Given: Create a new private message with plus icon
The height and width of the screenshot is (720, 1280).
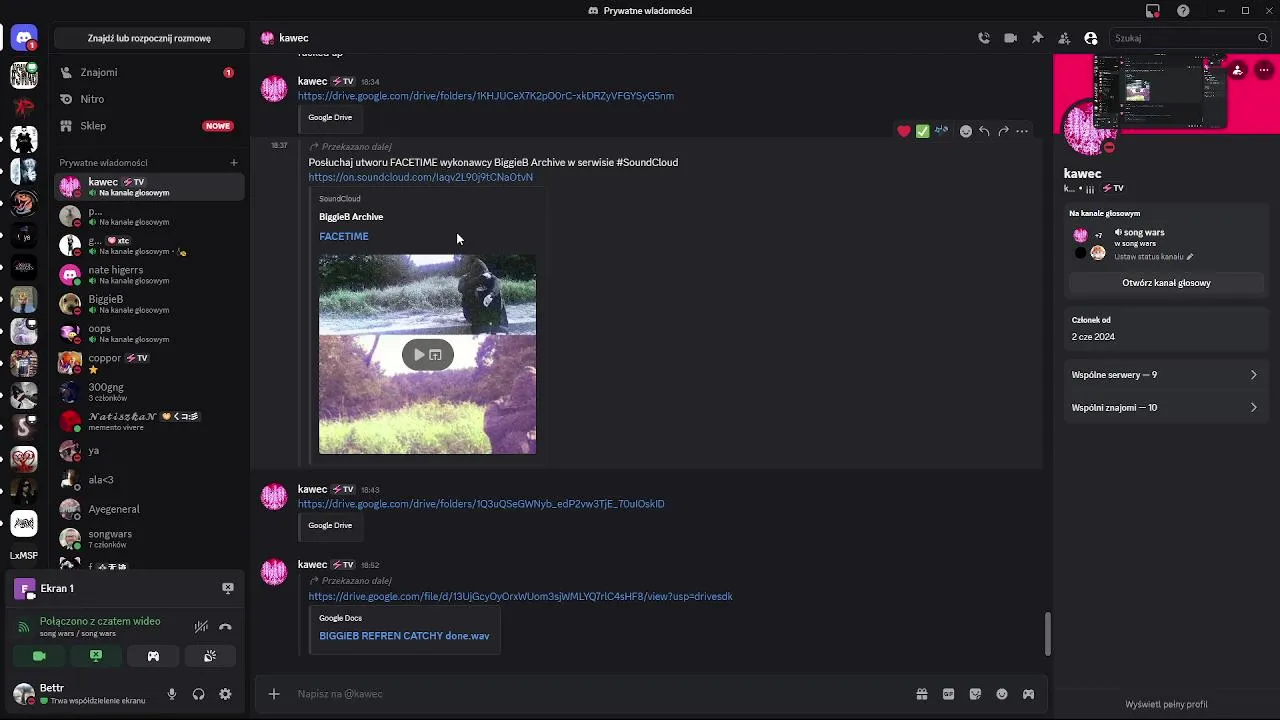Looking at the screenshot, I should [x=234, y=163].
